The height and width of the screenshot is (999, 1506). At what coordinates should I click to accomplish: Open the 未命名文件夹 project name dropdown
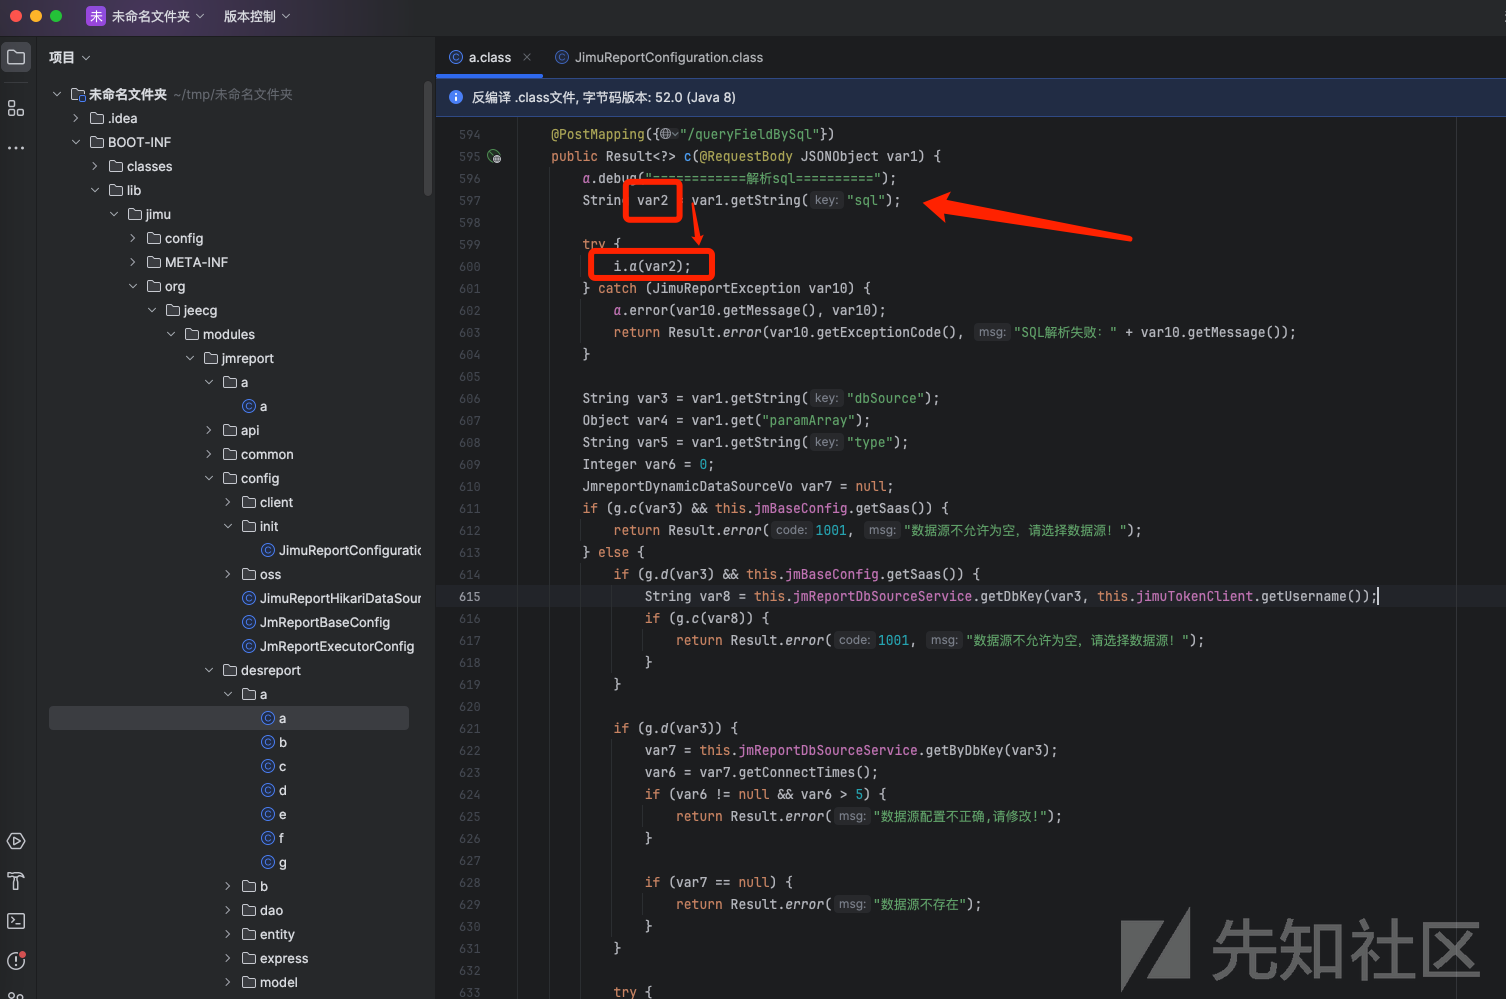point(156,16)
